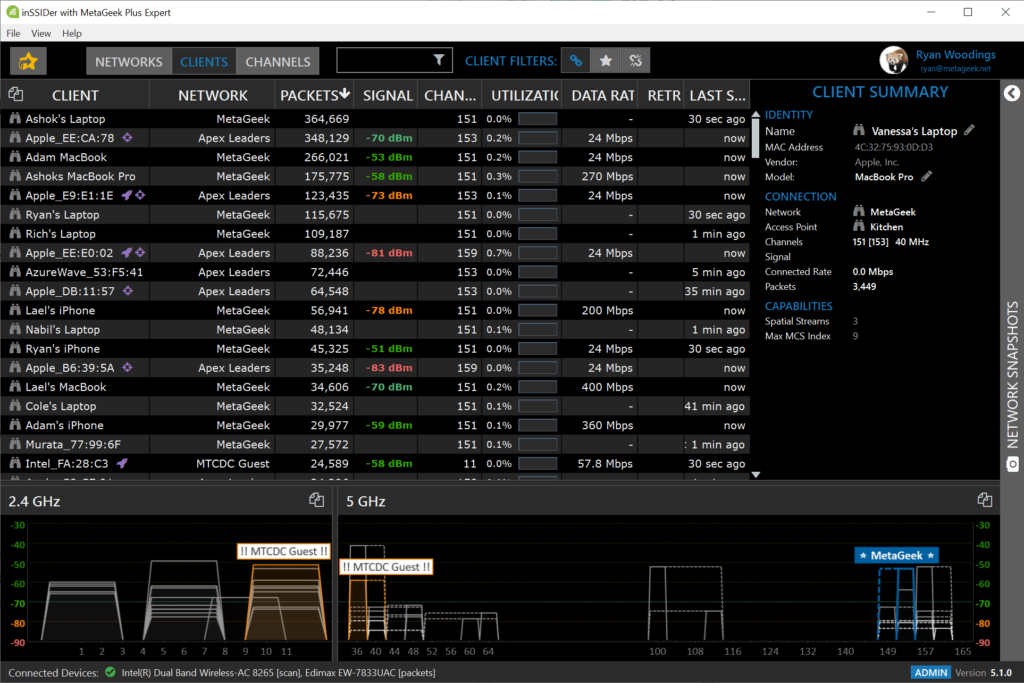The height and width of the screenshot is (683, 1024).
Task: Sort by the UTILIZATION column header
Action: (x=524, y=95)
